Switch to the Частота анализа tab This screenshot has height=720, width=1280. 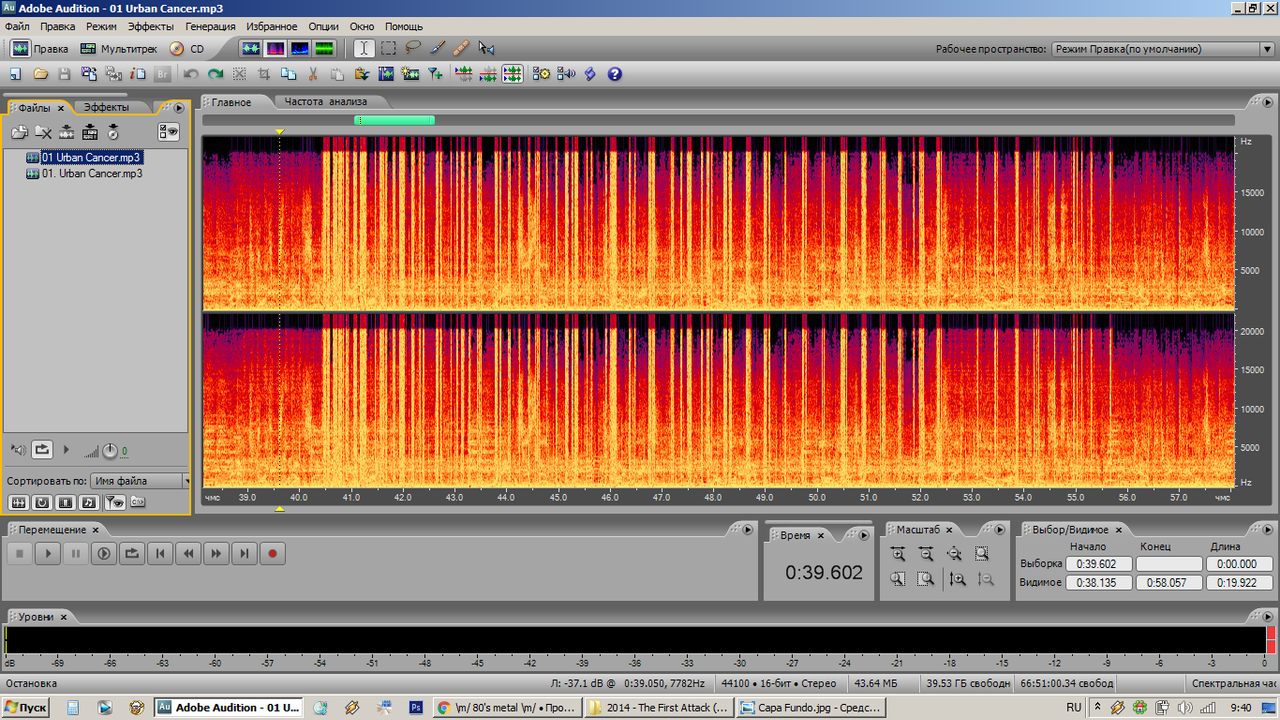point(325,102)
